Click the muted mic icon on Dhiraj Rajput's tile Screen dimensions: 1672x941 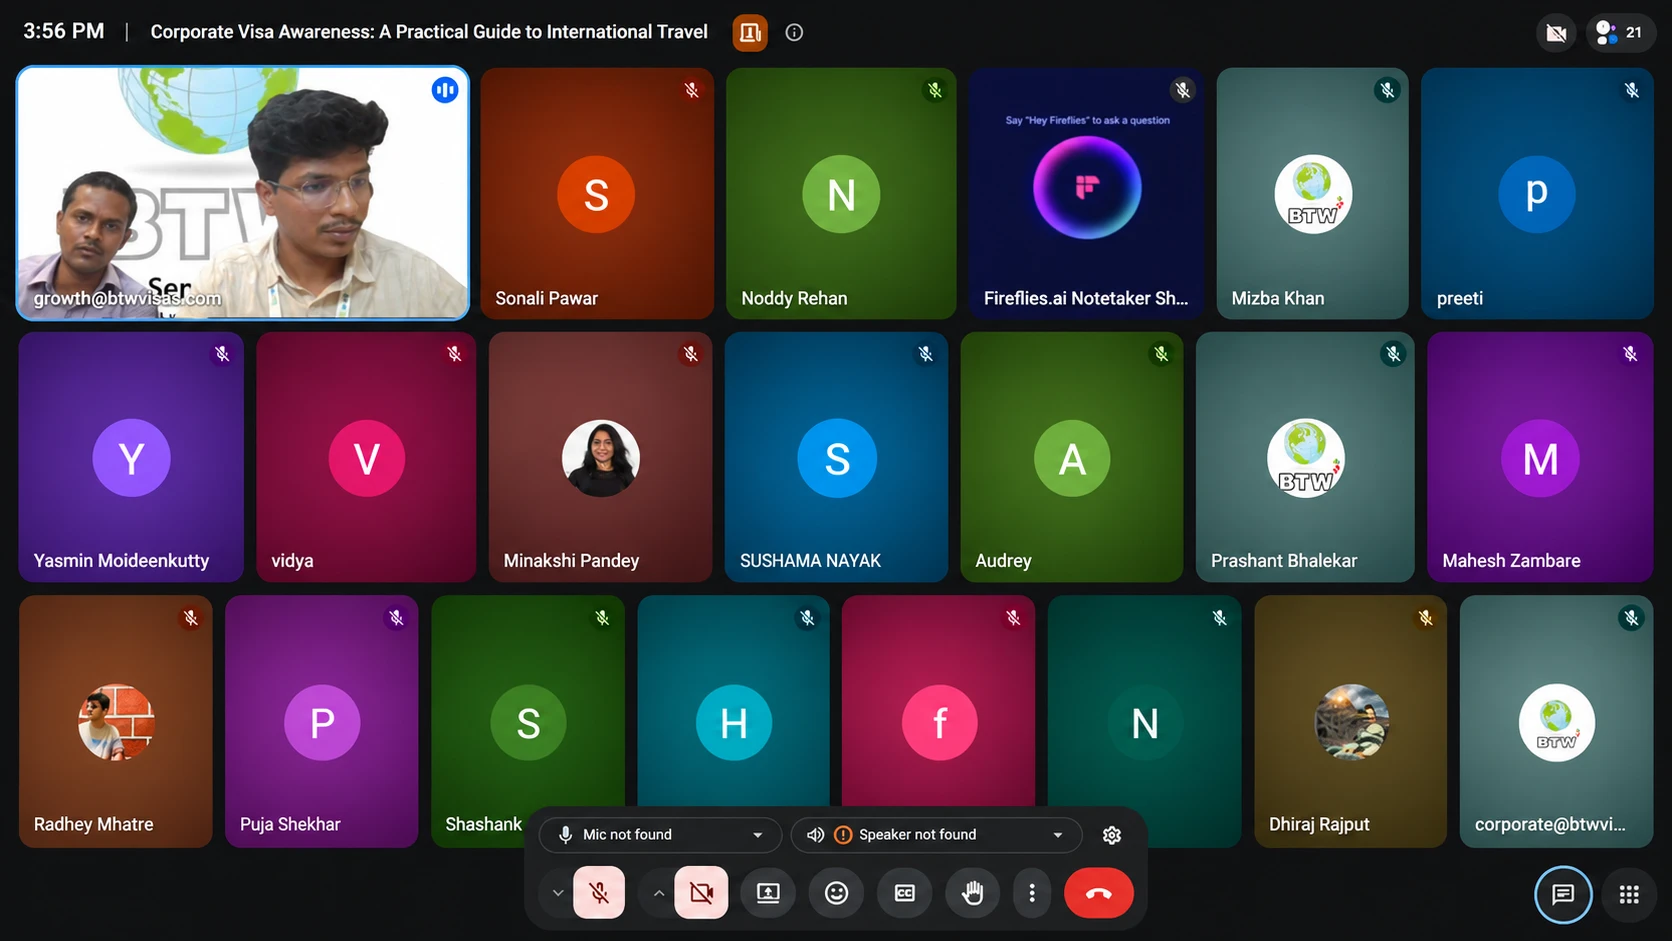pos(1426,618)
